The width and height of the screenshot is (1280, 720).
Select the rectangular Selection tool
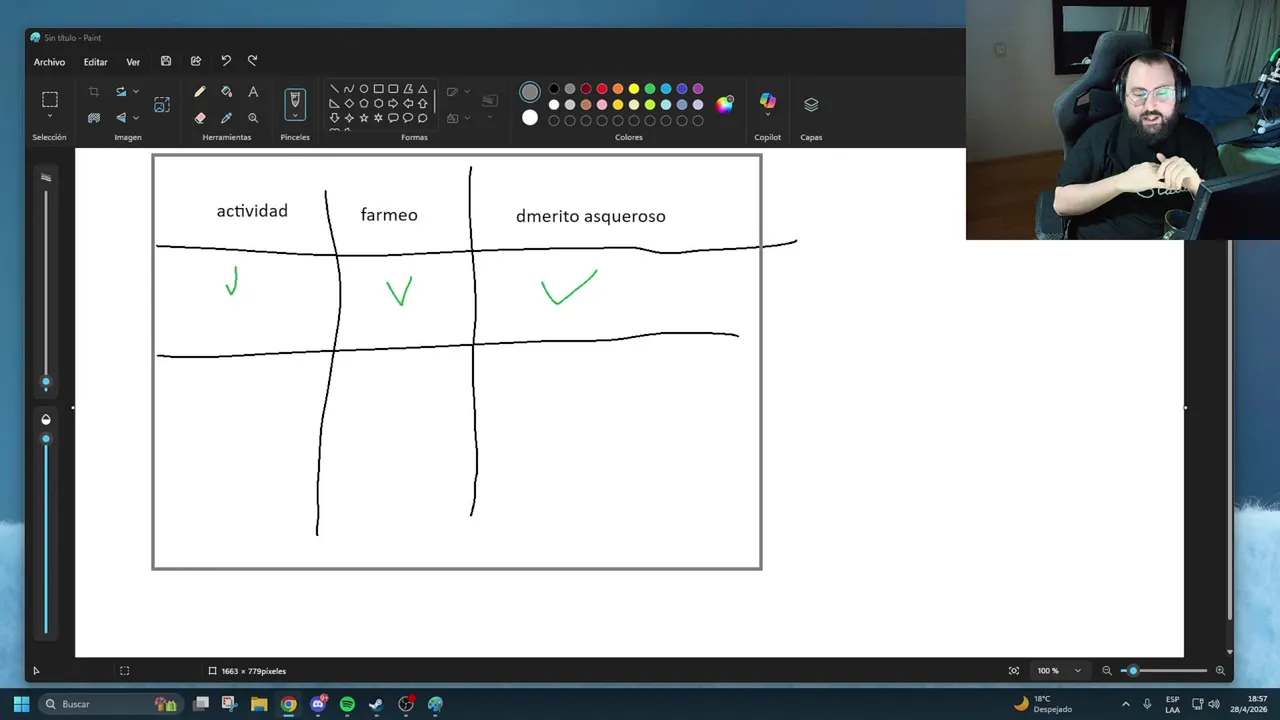(x=49, y=99)
